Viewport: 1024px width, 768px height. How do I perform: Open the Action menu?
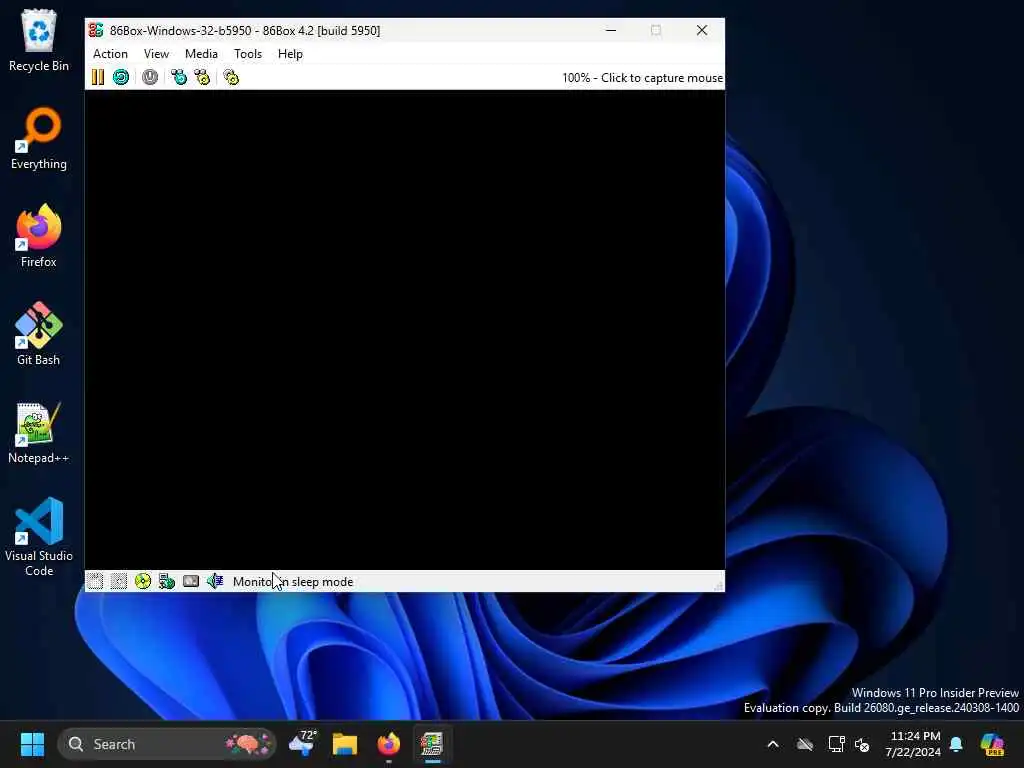tap(110, 54)
